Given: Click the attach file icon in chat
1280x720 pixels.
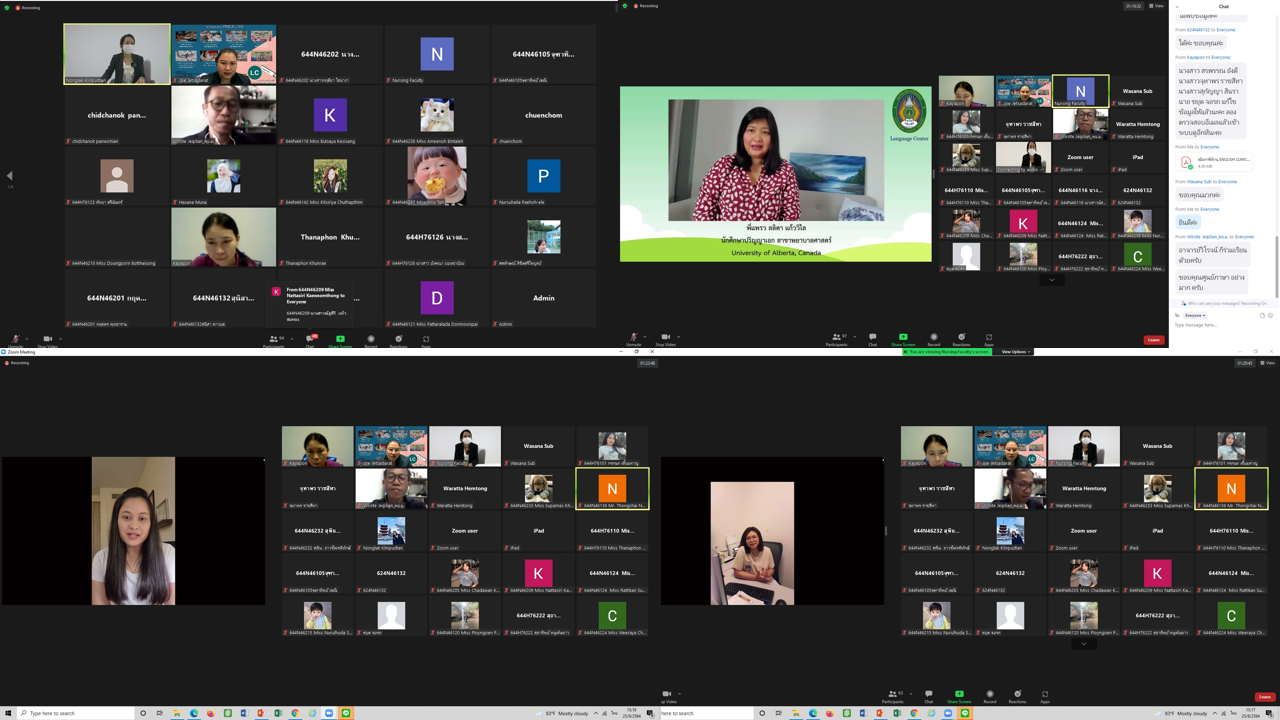Looking at the screenshot, I should (1262, 315).
